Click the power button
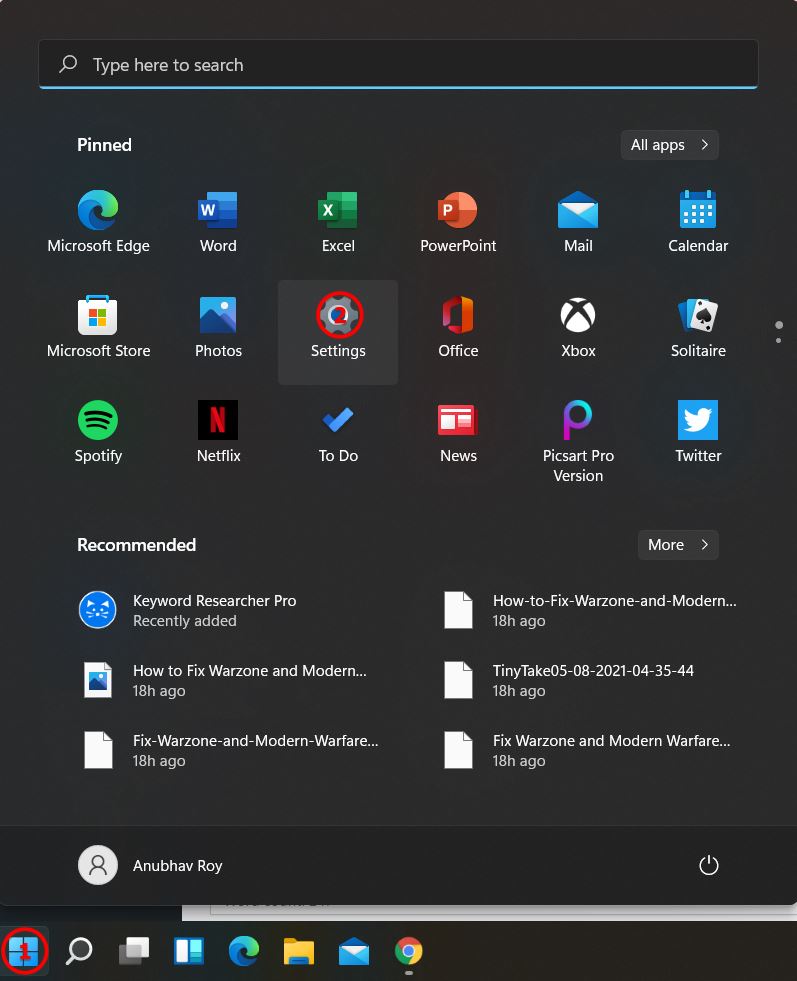Viewport: 797px width, 981px height. click(x=708, y=865)
